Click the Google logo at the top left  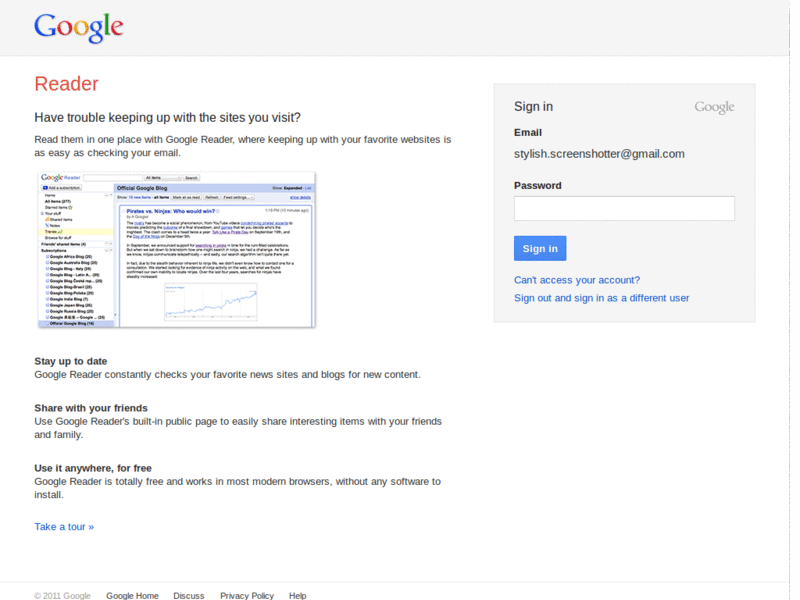pyautogui.click(x=78, y=27)
